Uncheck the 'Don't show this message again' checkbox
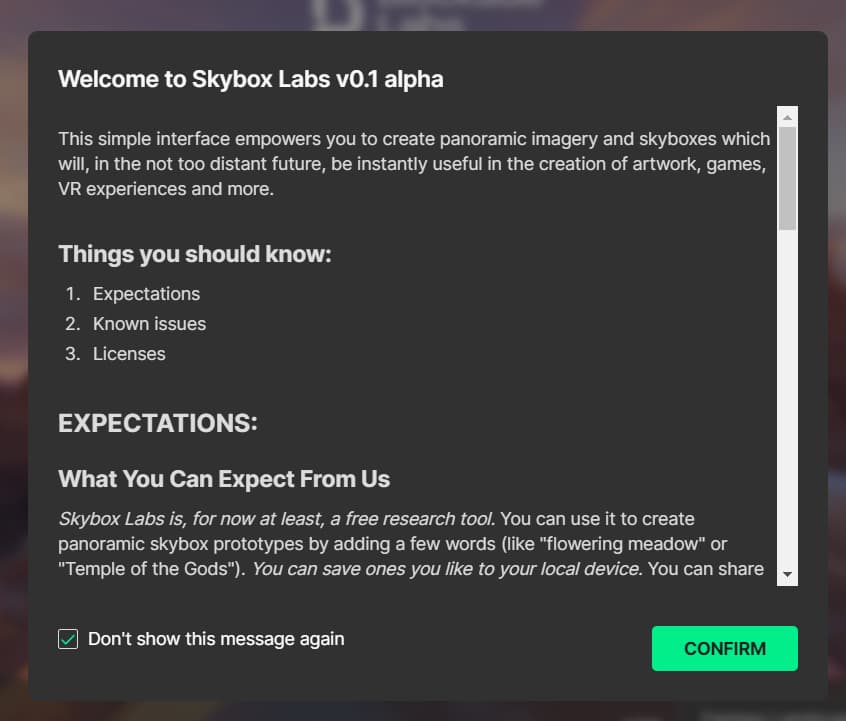This screenshot has width=846, height=721. click(x=68, y=639)
